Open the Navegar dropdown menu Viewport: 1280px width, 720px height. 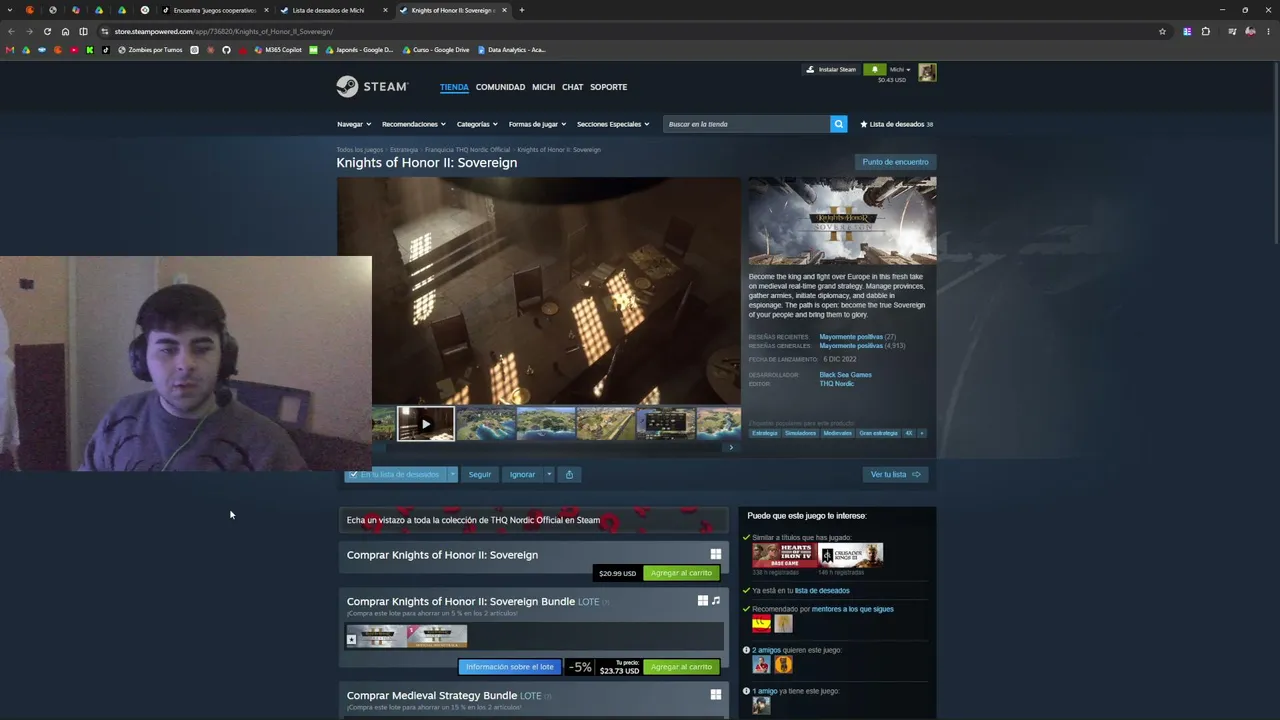tap(354, 124)
